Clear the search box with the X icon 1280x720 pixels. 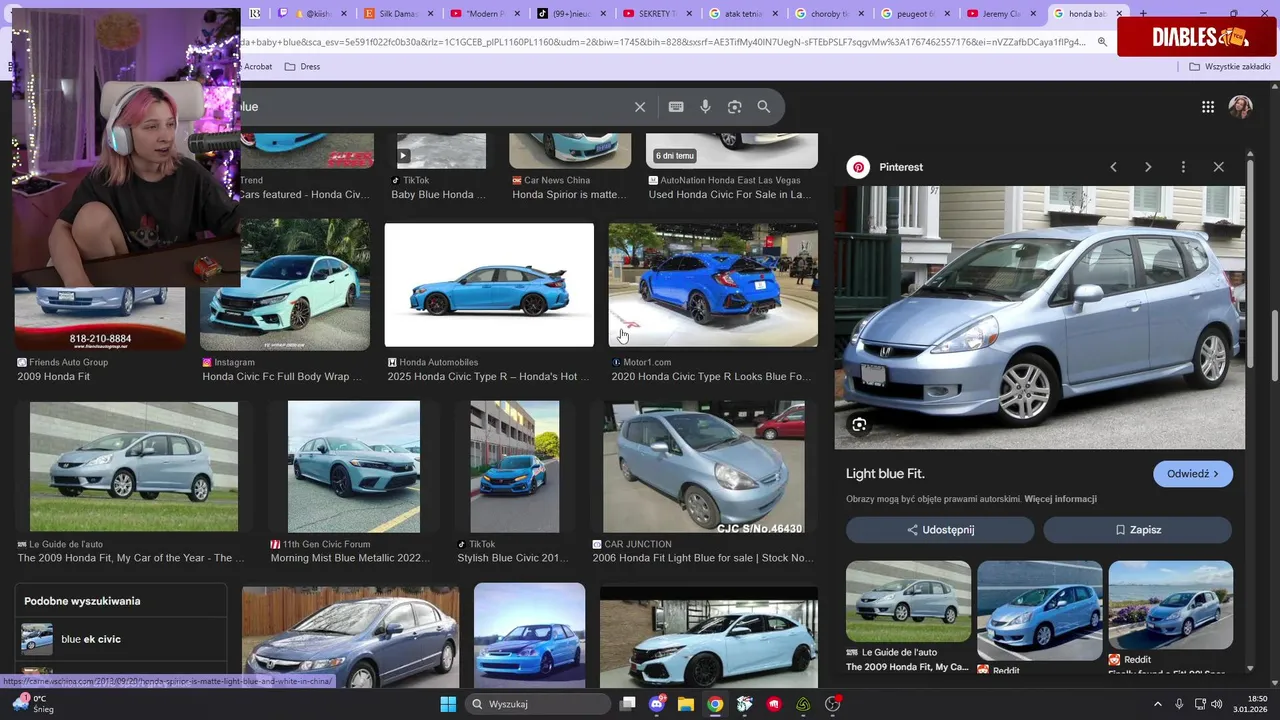tap(640, 107)
